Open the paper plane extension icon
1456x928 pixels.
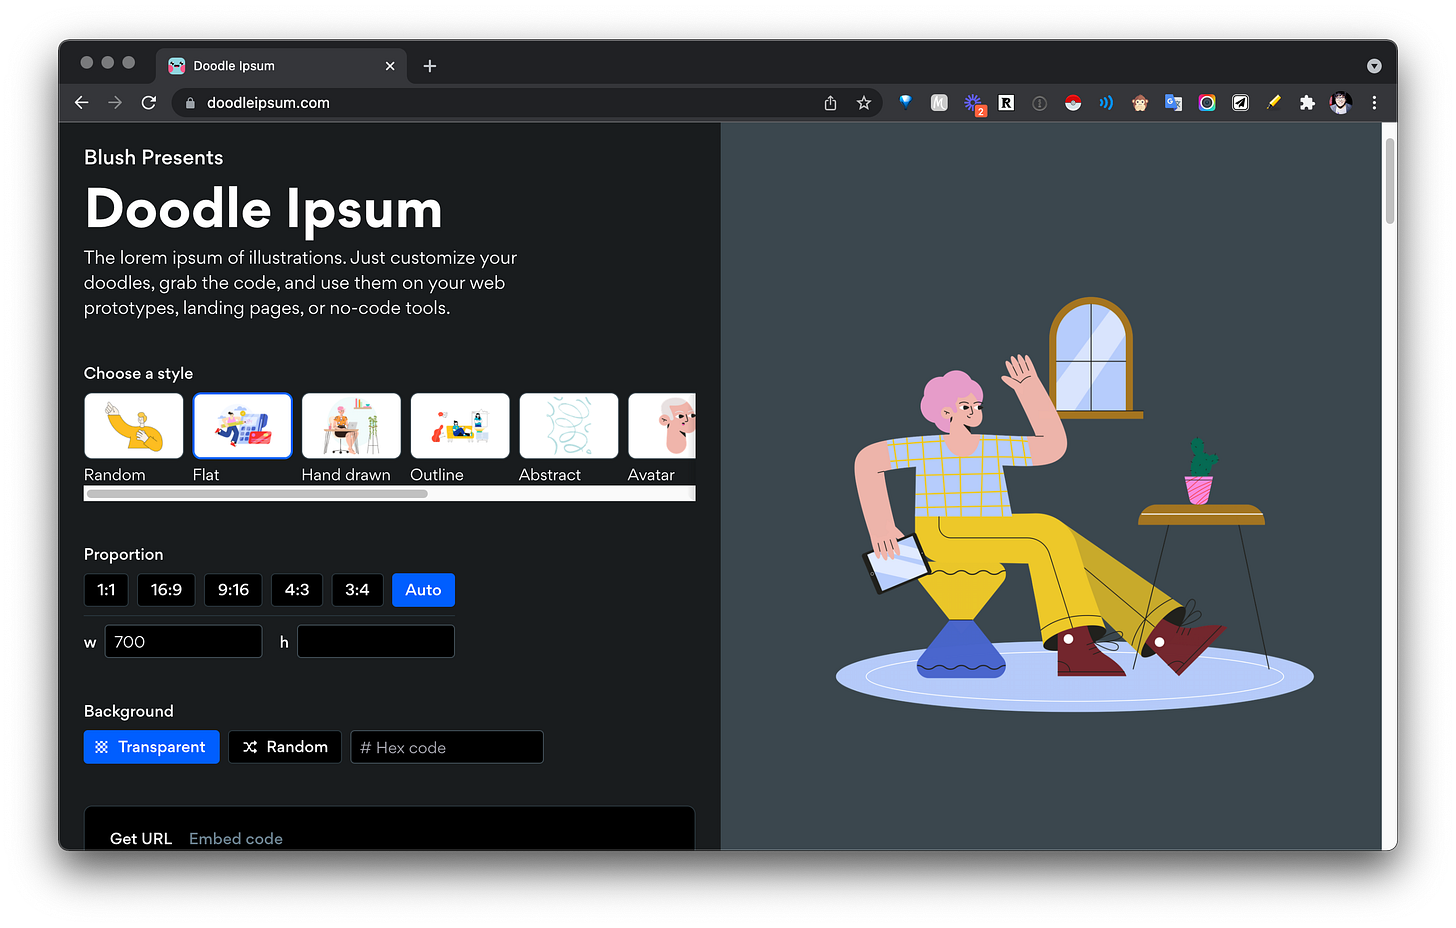1240,102
